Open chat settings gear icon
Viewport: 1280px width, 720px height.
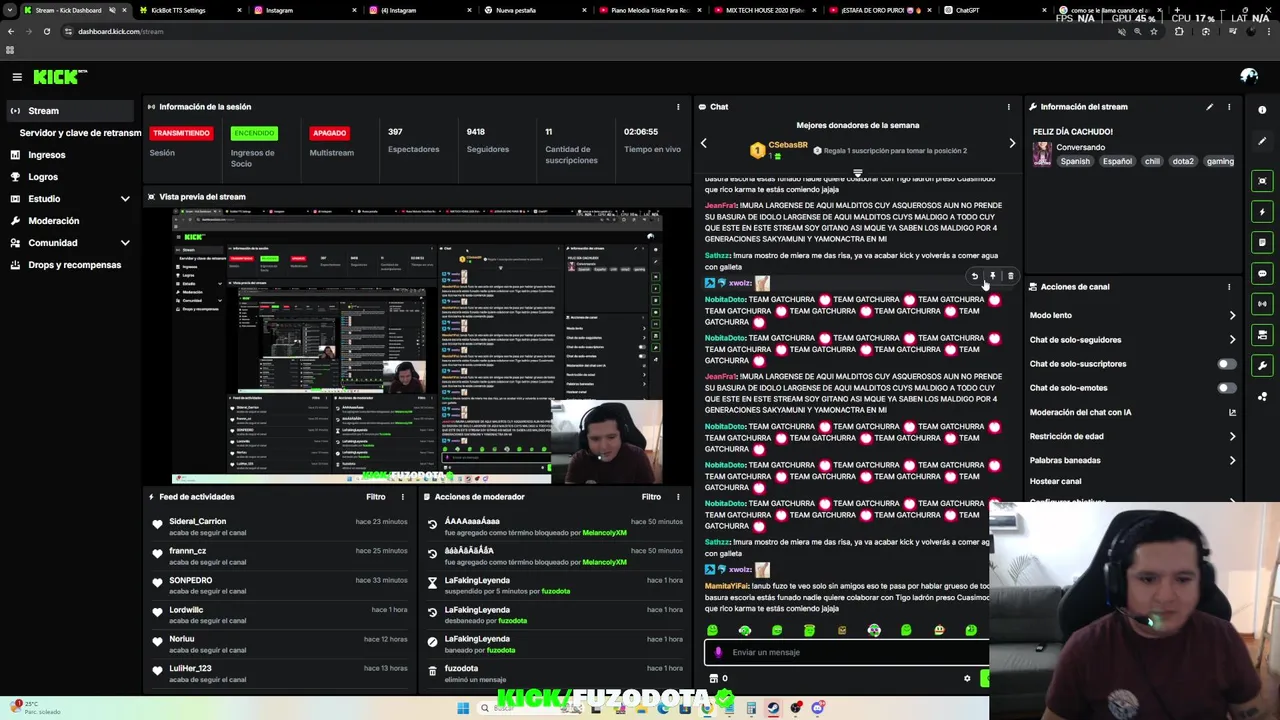[967, 679]
